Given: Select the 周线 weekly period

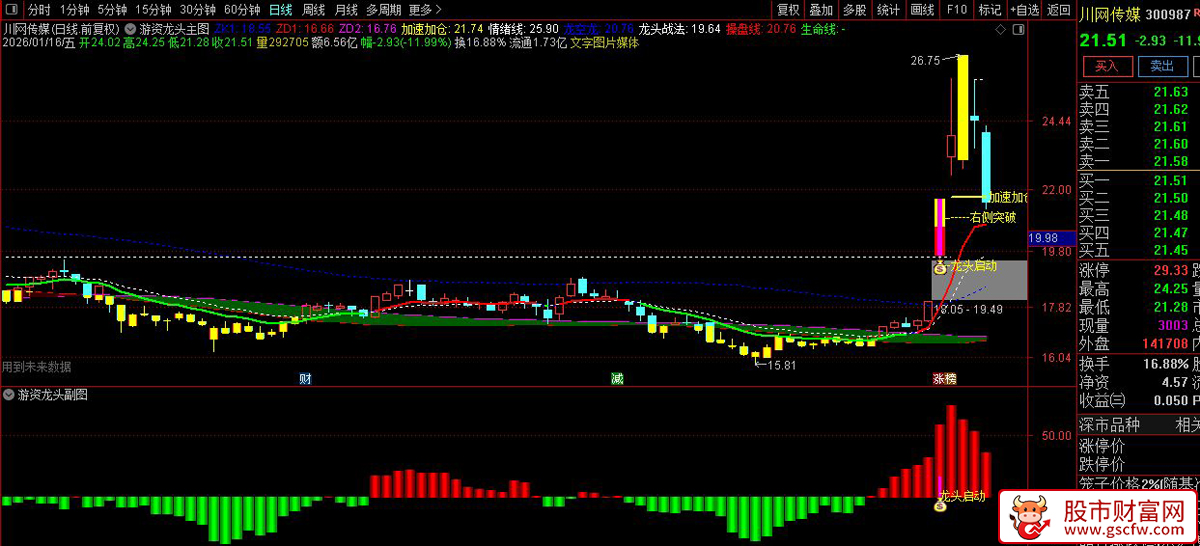Looking at the screenshot, I should coord(313,10).
